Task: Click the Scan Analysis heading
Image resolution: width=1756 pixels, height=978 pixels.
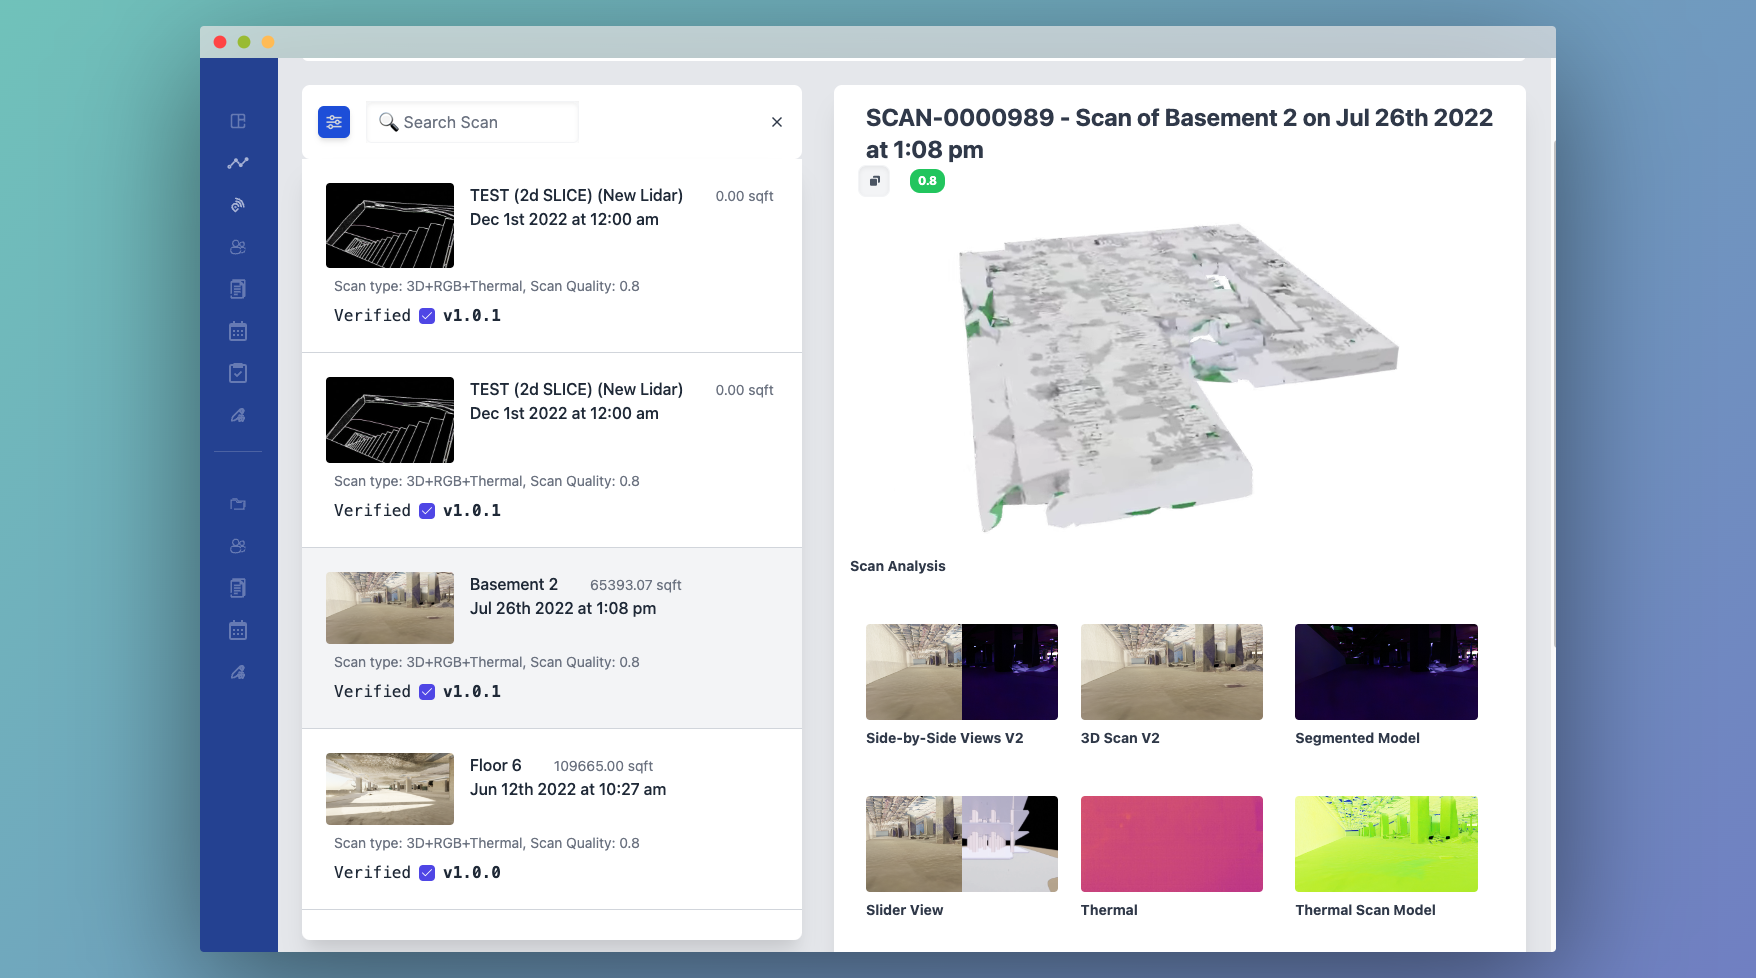Action: click(898, 566)
